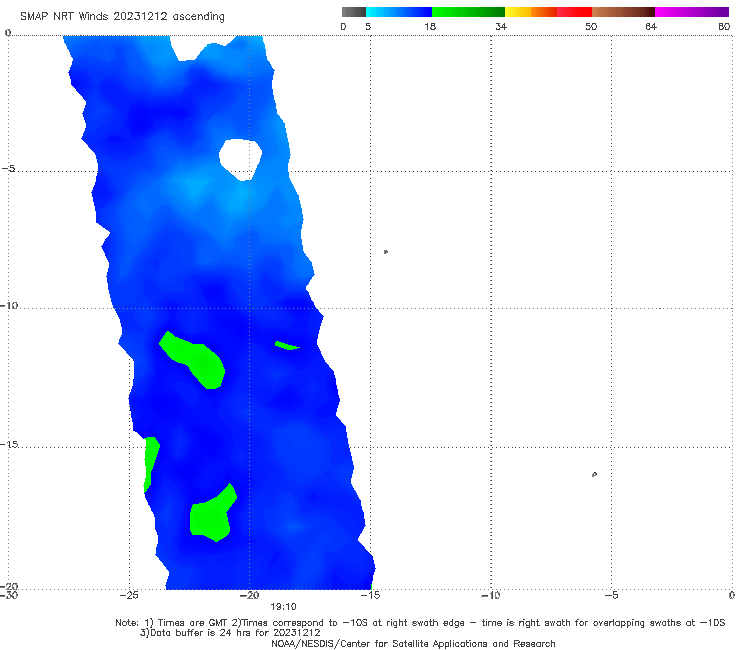Click the note line starting 'Note: 1) Times are GMT'
This screenshot has height=650, width=740.
420,623
